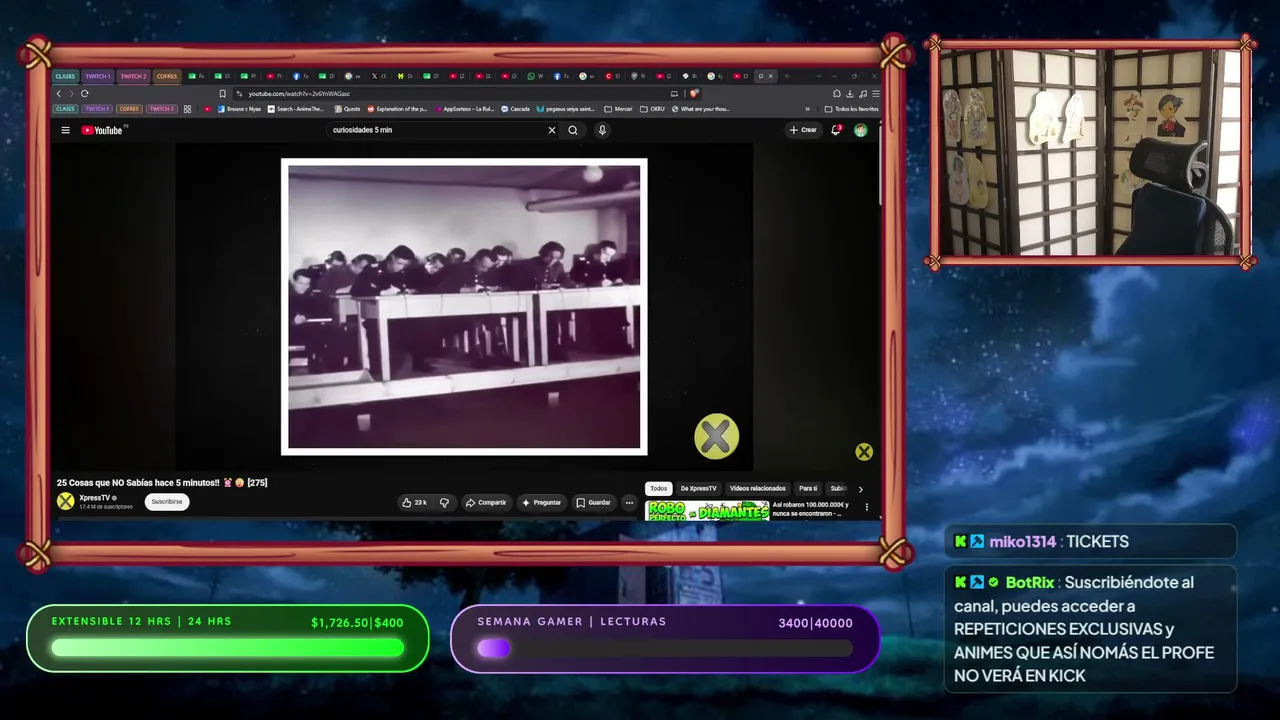Open the COFRES tab group
The image size is (1280, 720).
click(x=167, y=76)
